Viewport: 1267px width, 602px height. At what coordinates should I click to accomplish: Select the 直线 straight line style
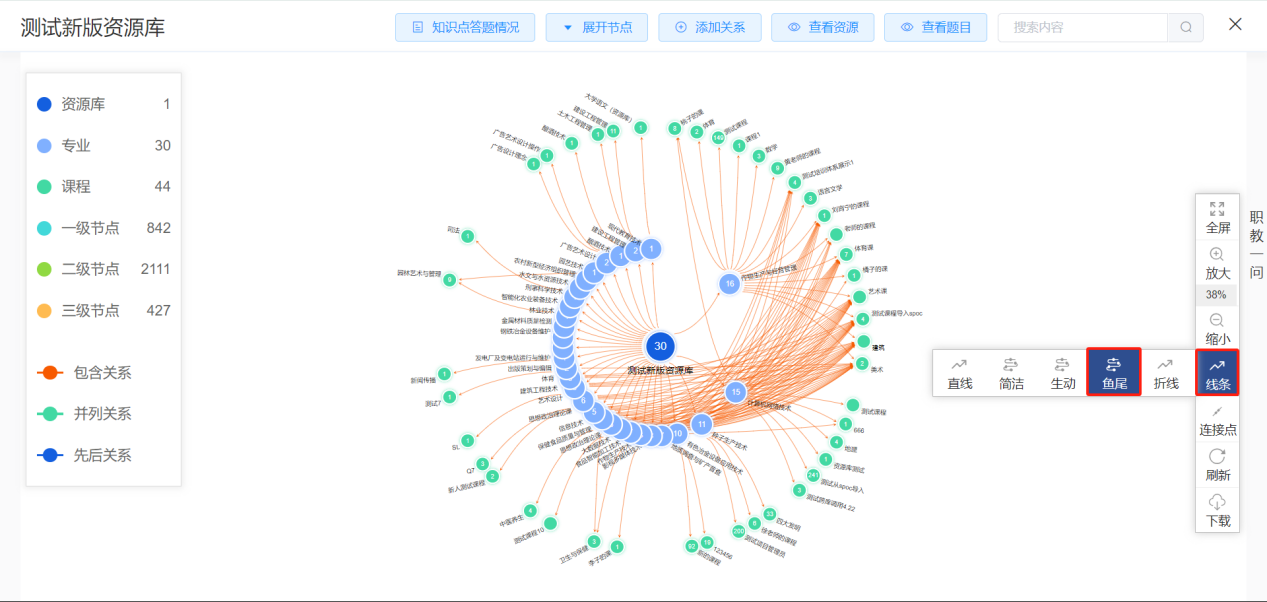(960, 372)
